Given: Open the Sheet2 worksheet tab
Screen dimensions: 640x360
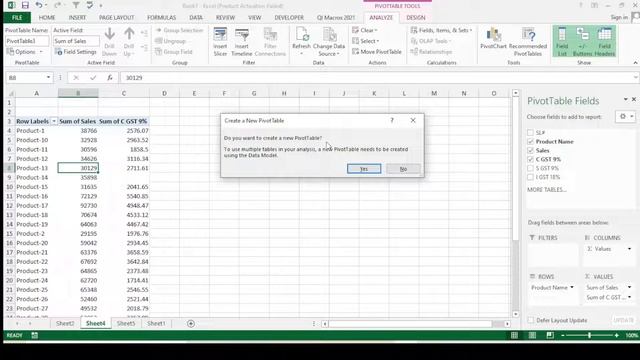Looking at the screenshot, I should coord(65,323).
